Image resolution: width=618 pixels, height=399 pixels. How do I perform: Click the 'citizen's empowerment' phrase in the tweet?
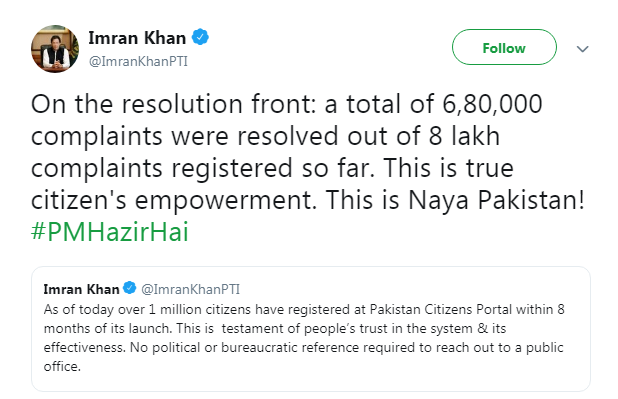point(174,200)
